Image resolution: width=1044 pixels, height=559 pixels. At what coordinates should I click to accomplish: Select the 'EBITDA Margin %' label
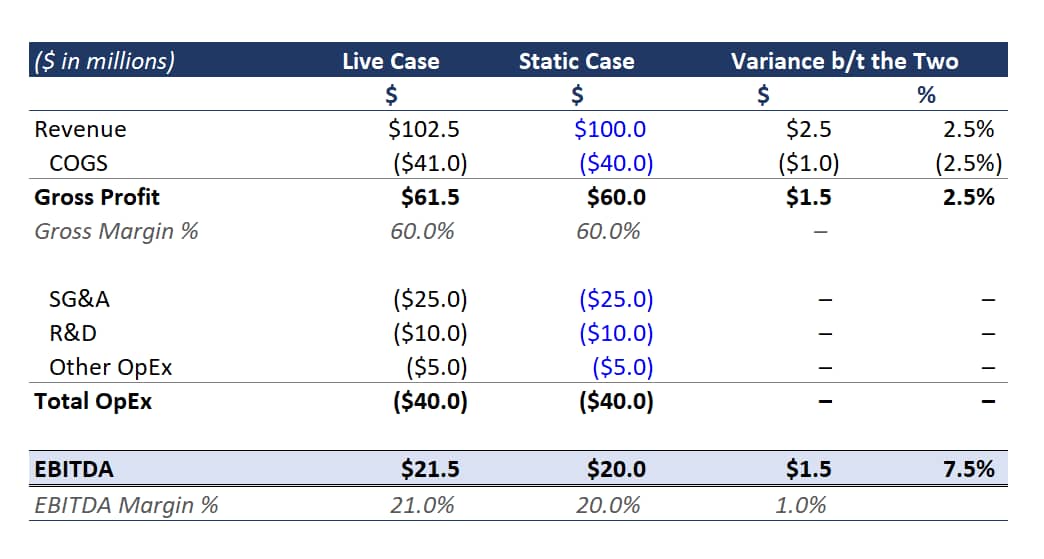[x=127, y=505]
